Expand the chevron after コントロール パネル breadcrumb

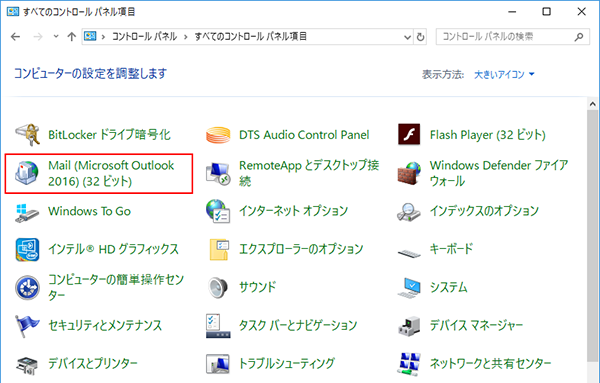[186, 37]
